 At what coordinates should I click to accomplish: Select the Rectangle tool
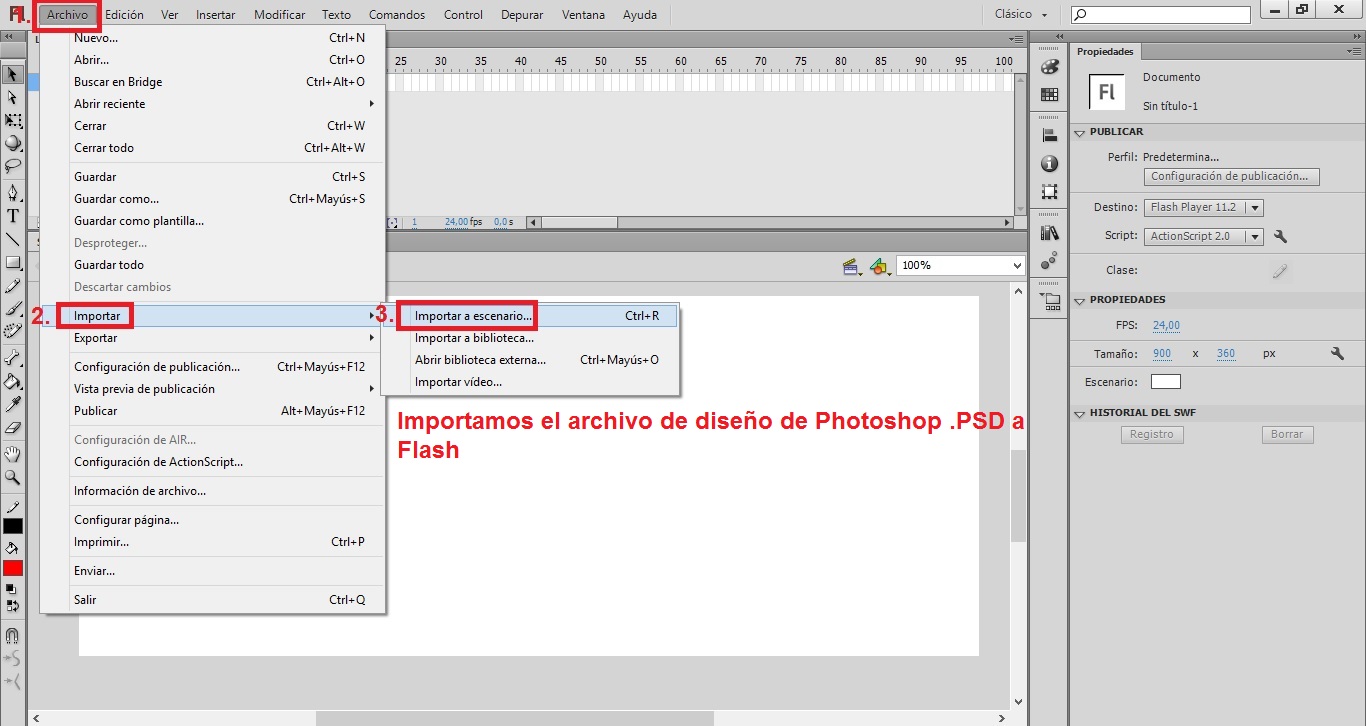(13, 262)
